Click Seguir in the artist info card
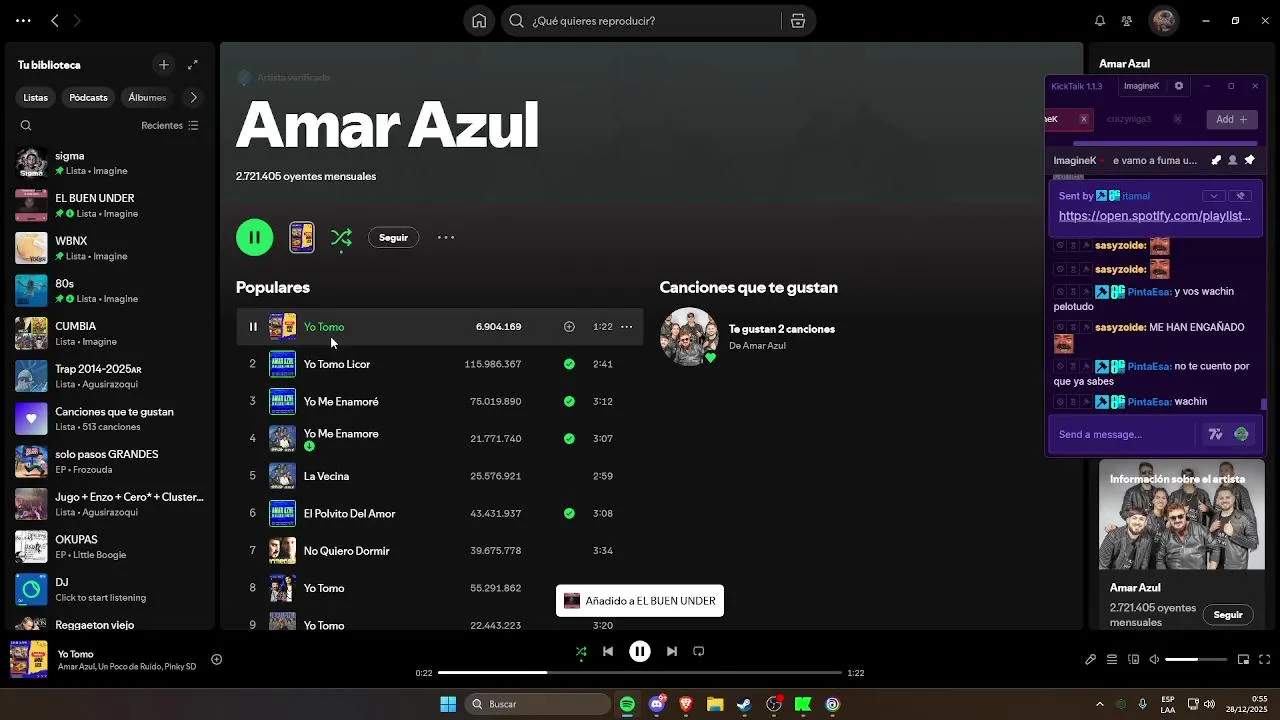 point(1228,615)
